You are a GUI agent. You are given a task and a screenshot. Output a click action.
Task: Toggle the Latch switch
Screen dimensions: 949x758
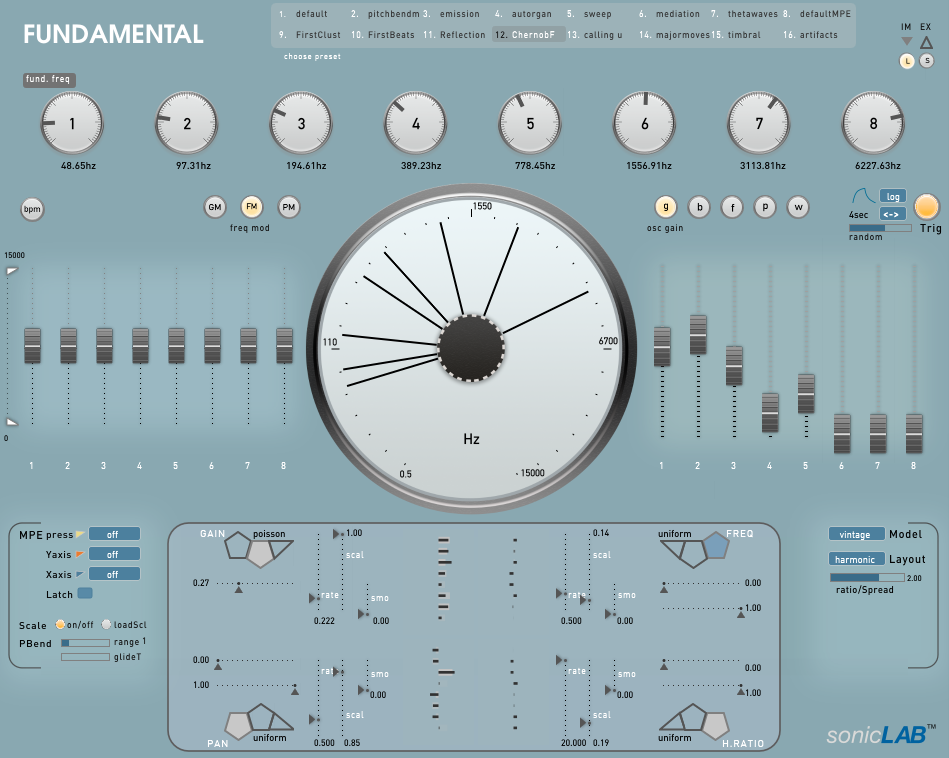[x=85, y=594]
